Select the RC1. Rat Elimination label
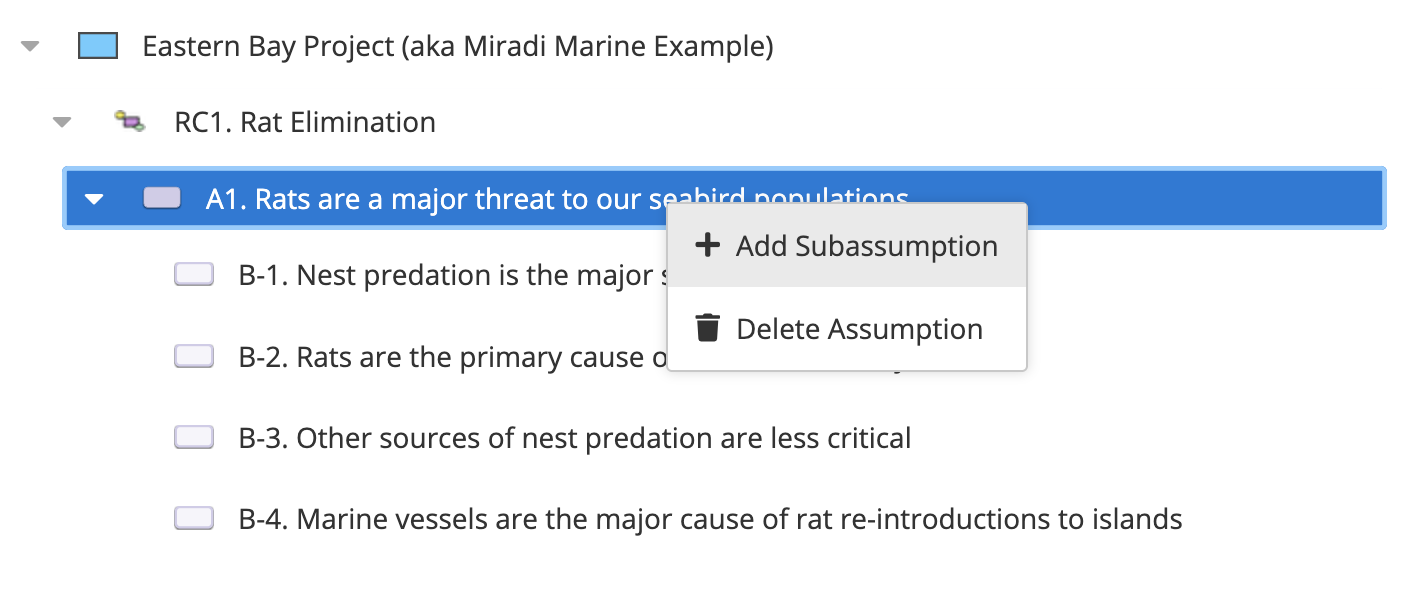 point(305,122)
